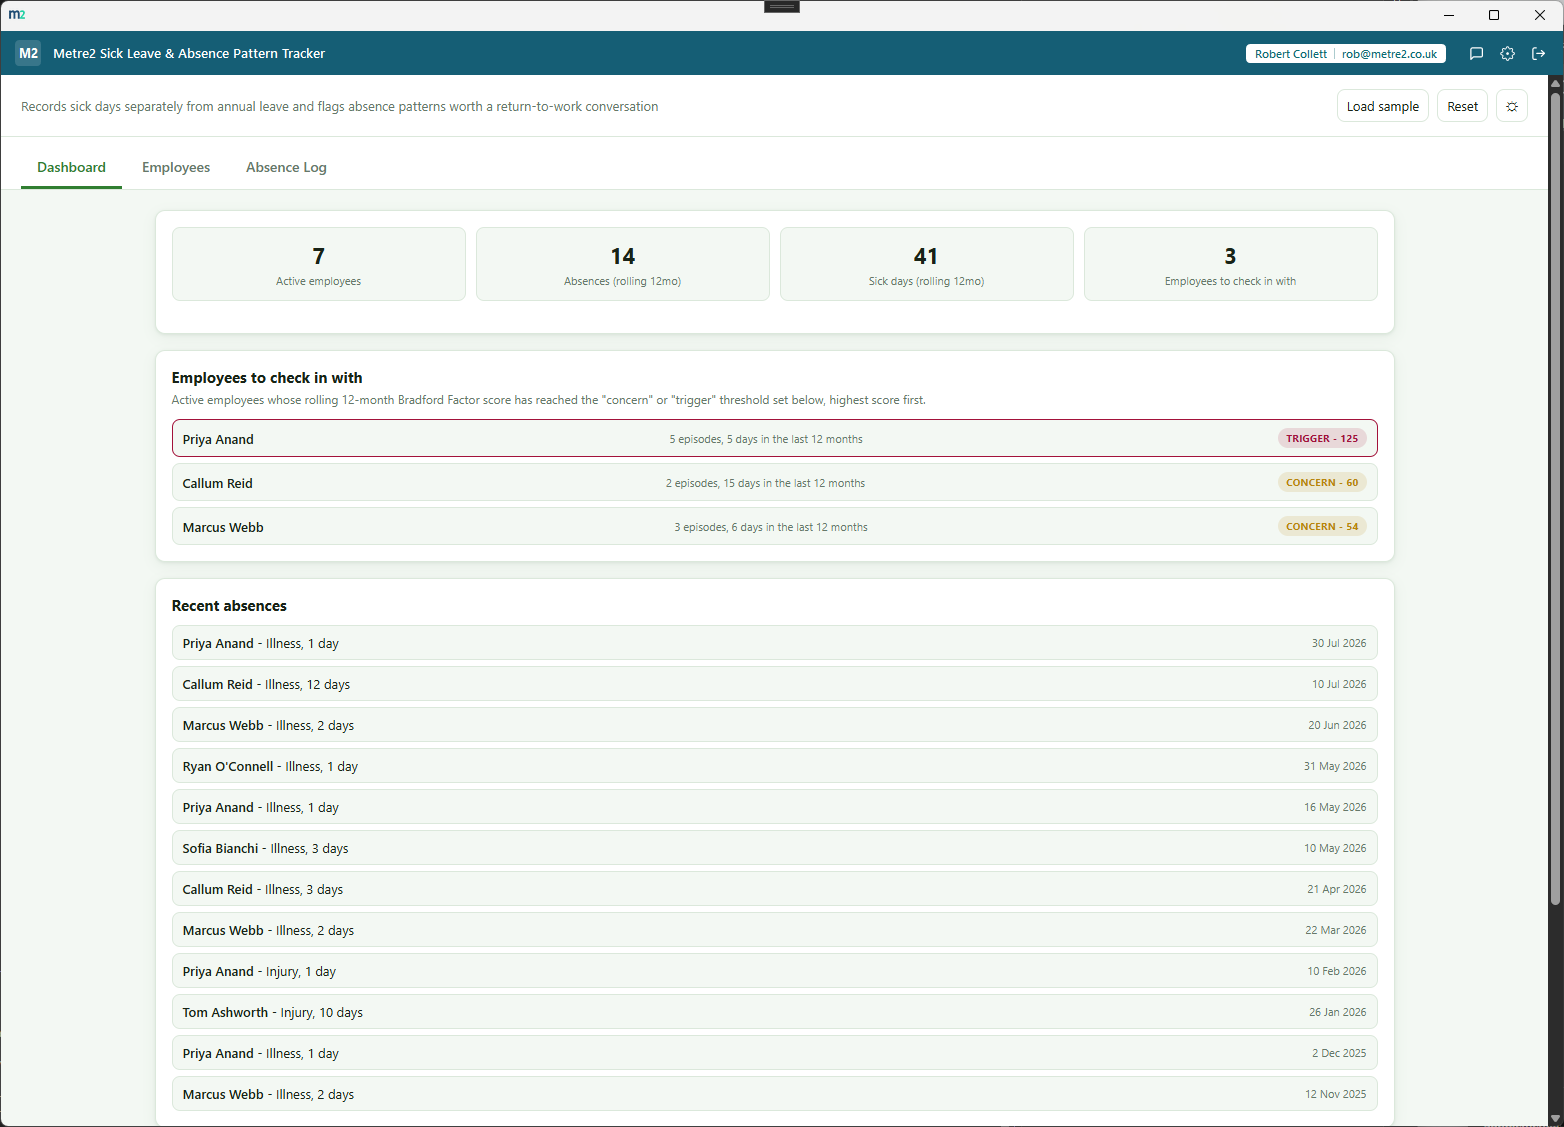
Task: Select Callum Reid check-in row
Action: pos(775,482)
